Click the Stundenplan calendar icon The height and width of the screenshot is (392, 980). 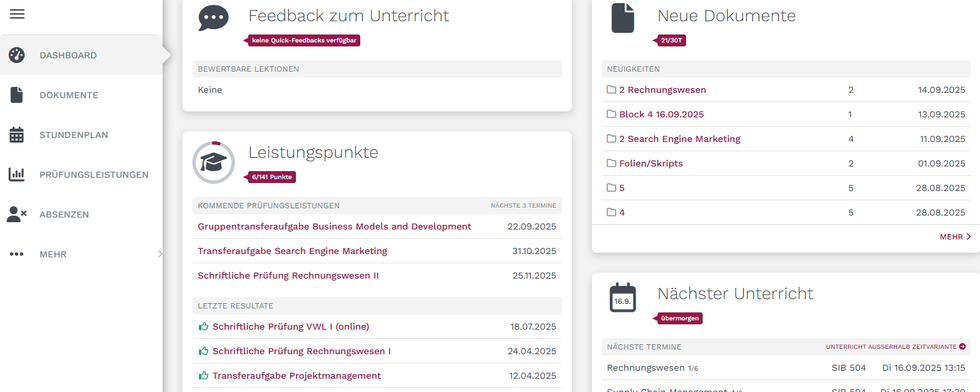pos(16,134)
